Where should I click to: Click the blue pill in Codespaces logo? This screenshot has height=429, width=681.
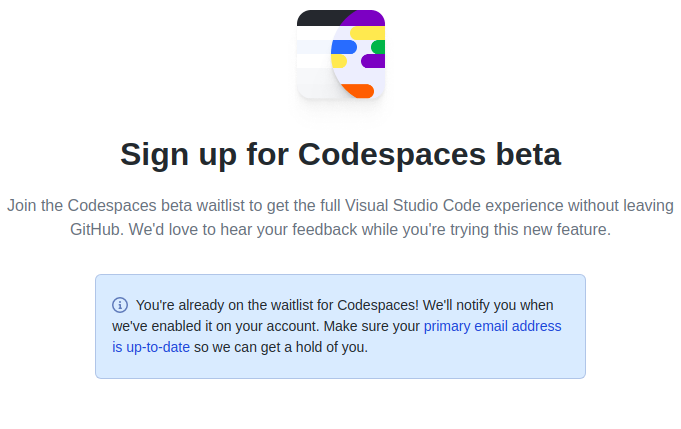(x=344, y=47)
